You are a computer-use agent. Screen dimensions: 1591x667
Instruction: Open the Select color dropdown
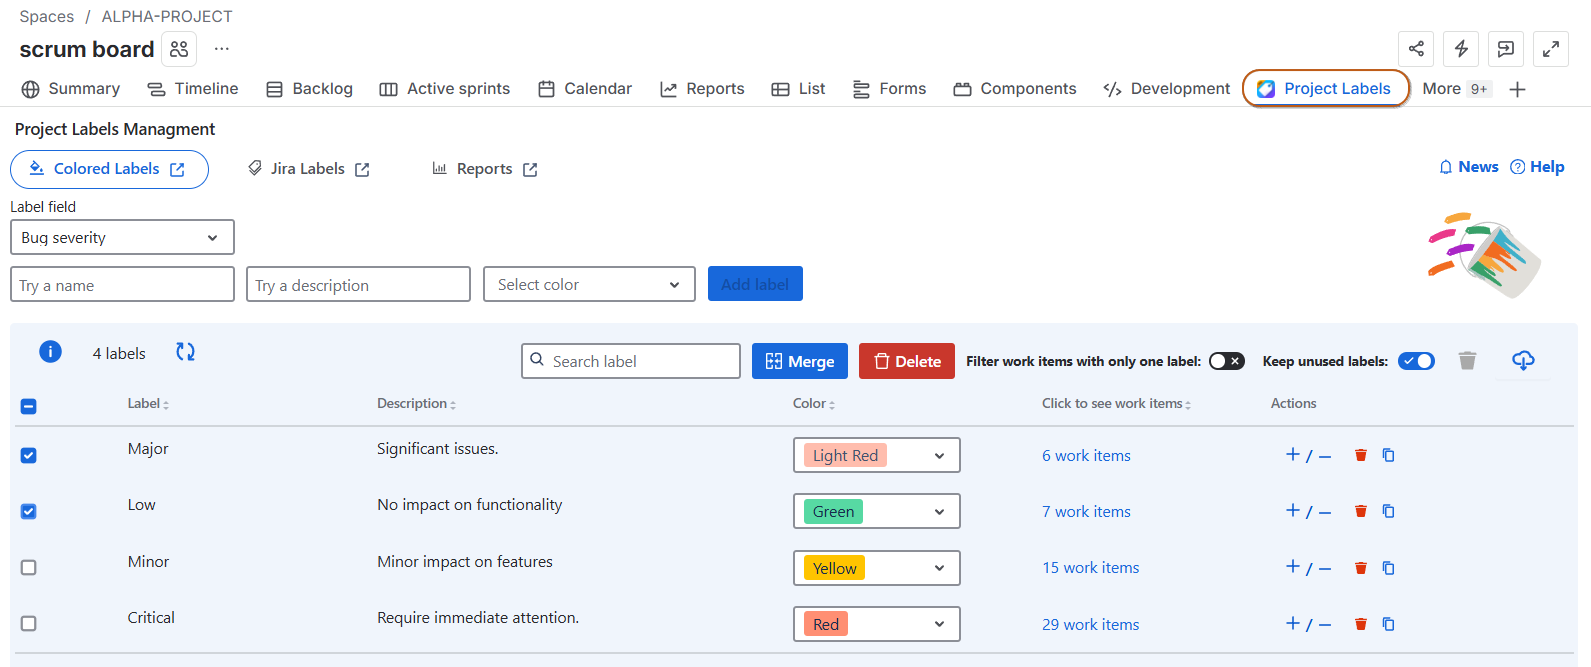pyautogui.click(x=589, y=284)
